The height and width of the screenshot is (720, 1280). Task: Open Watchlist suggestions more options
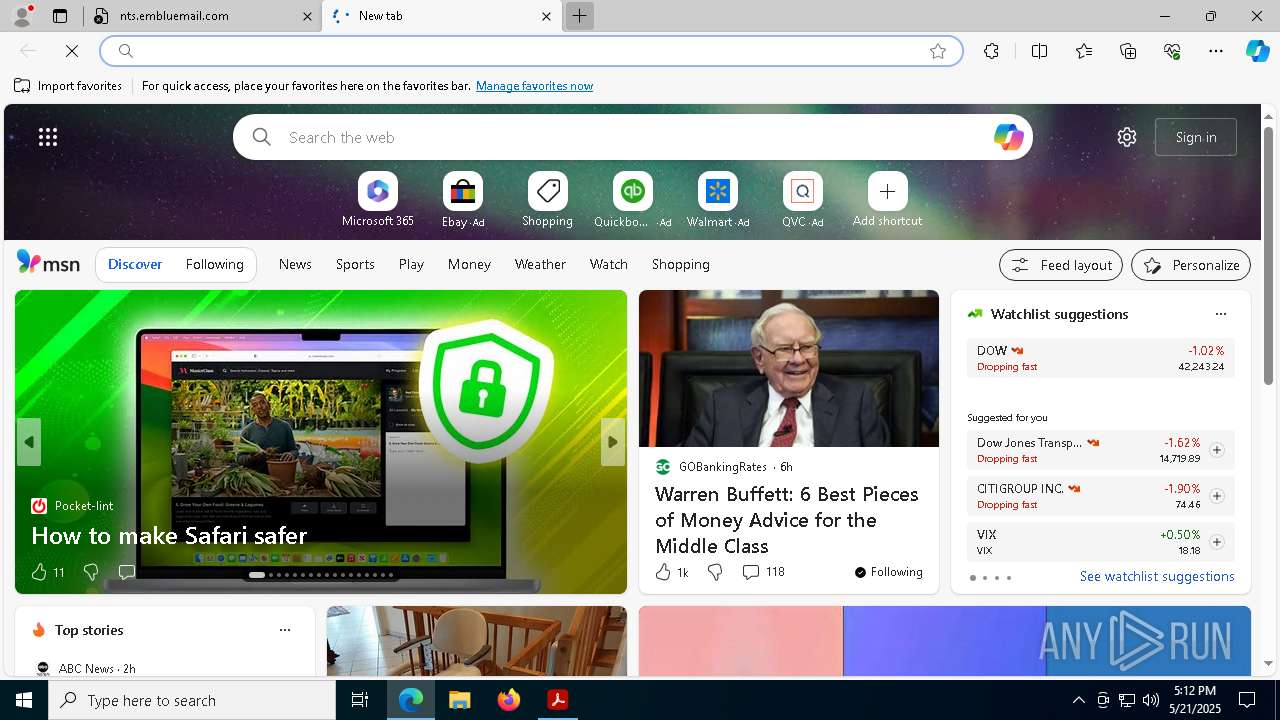click(1220, 314)
